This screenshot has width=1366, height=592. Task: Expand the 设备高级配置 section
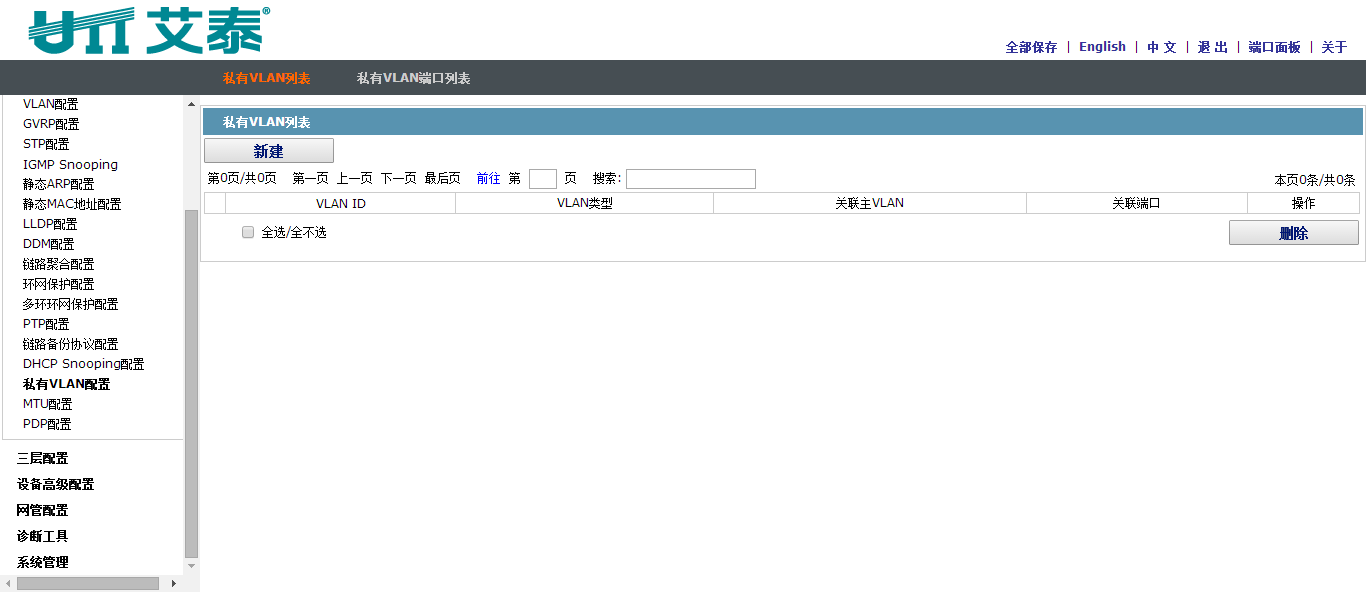54,483
